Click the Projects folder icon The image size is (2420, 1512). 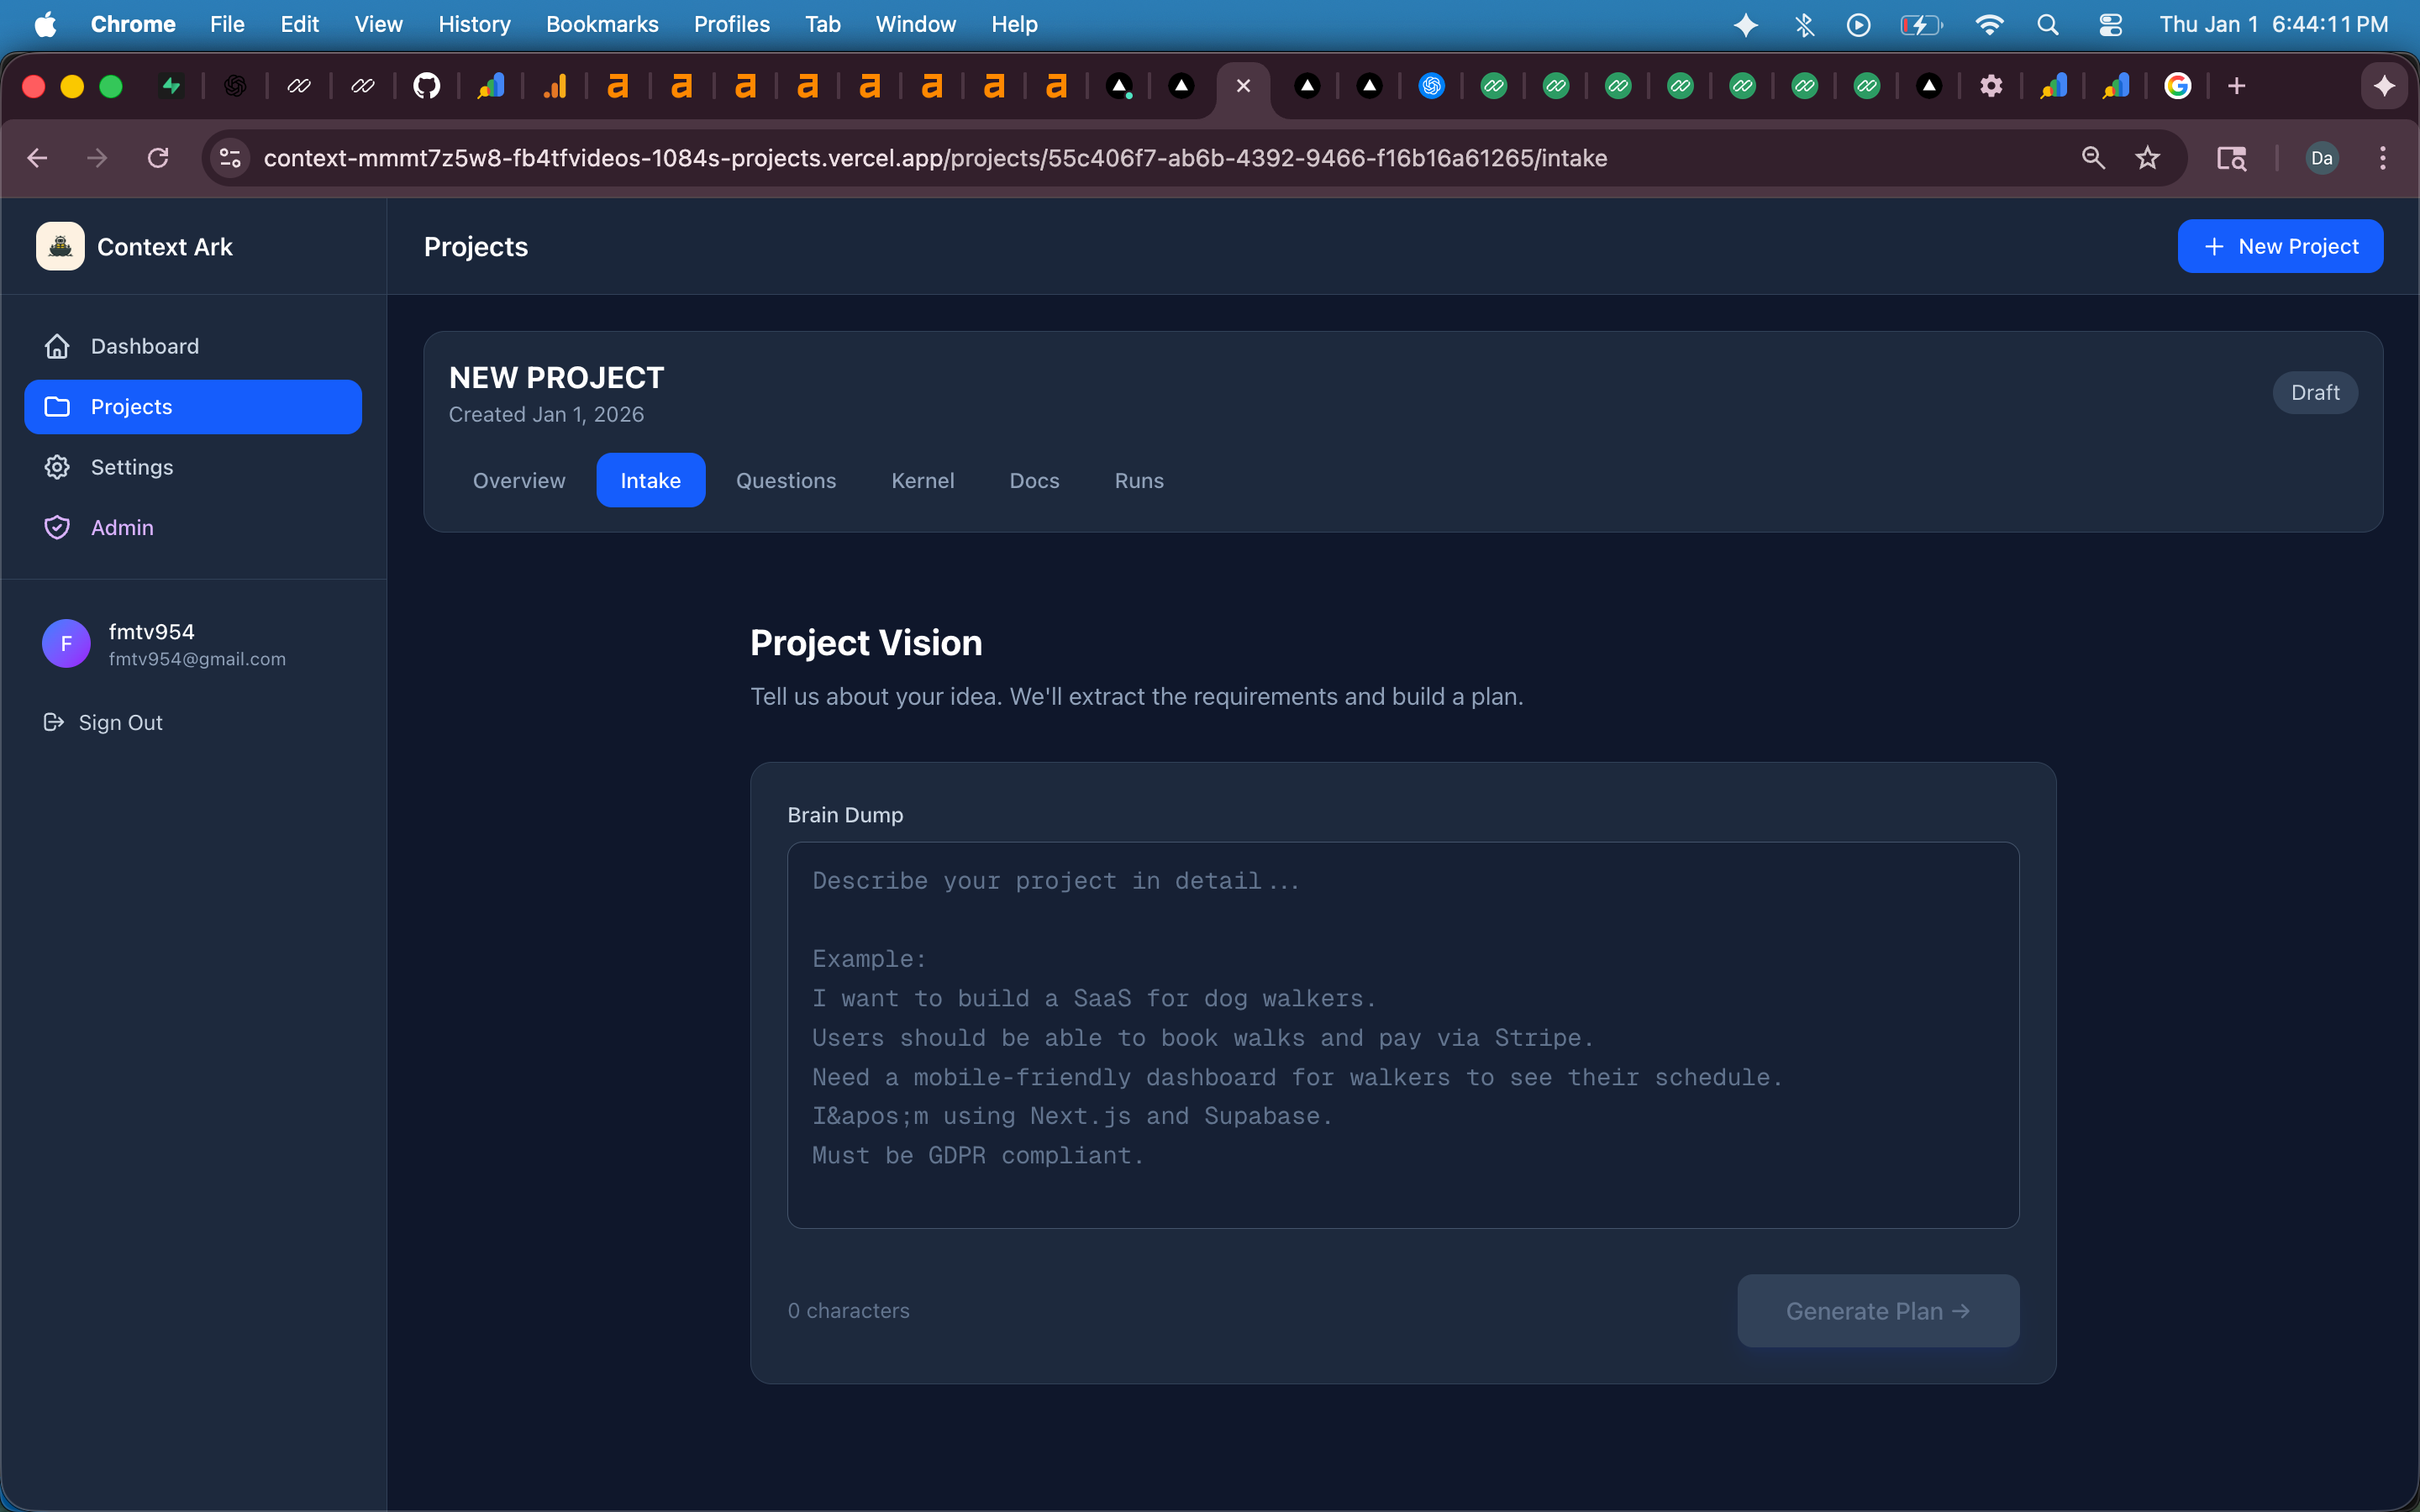[x=57, y=406]
